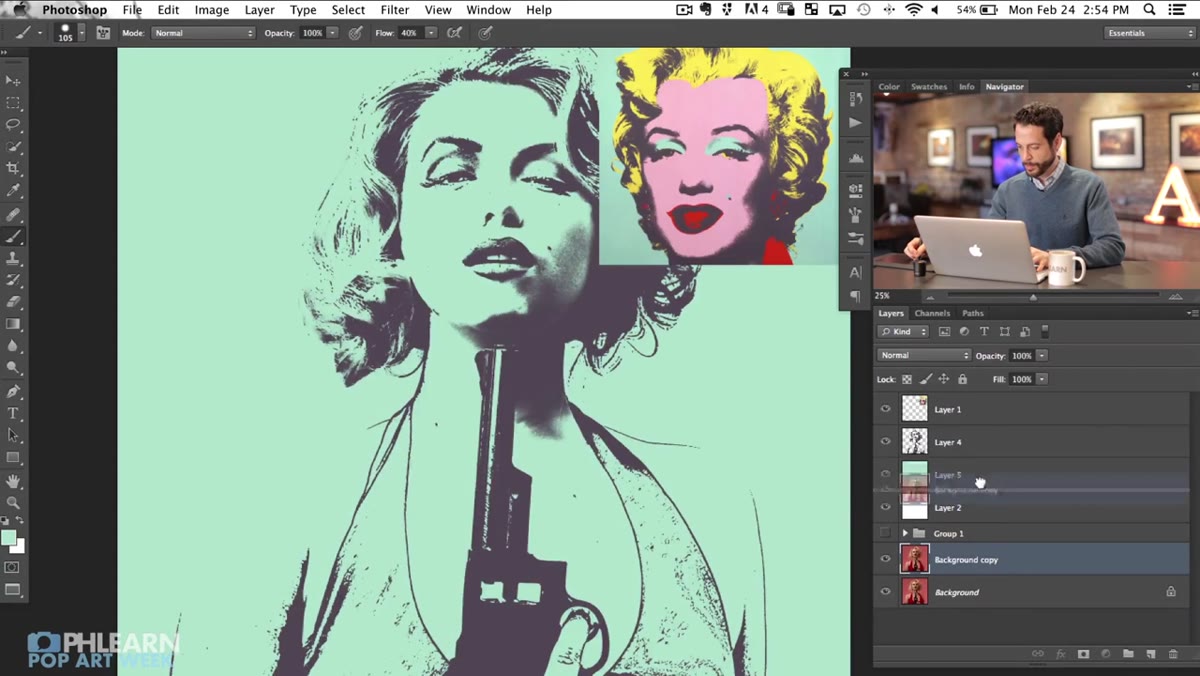
Task: Open layer Fill dropdown arrow
Action: tap(1042, 380)
